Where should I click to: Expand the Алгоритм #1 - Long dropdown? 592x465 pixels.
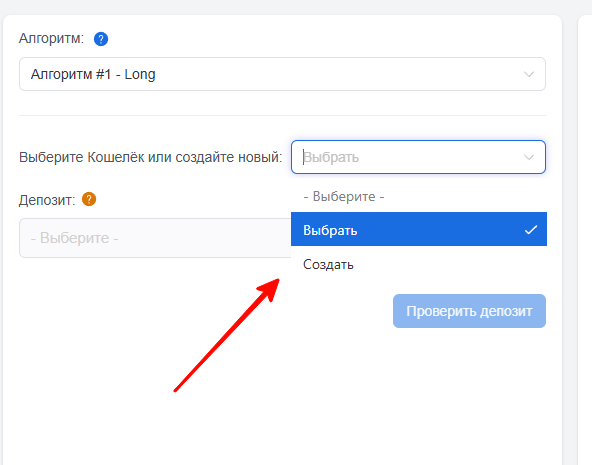282,74
